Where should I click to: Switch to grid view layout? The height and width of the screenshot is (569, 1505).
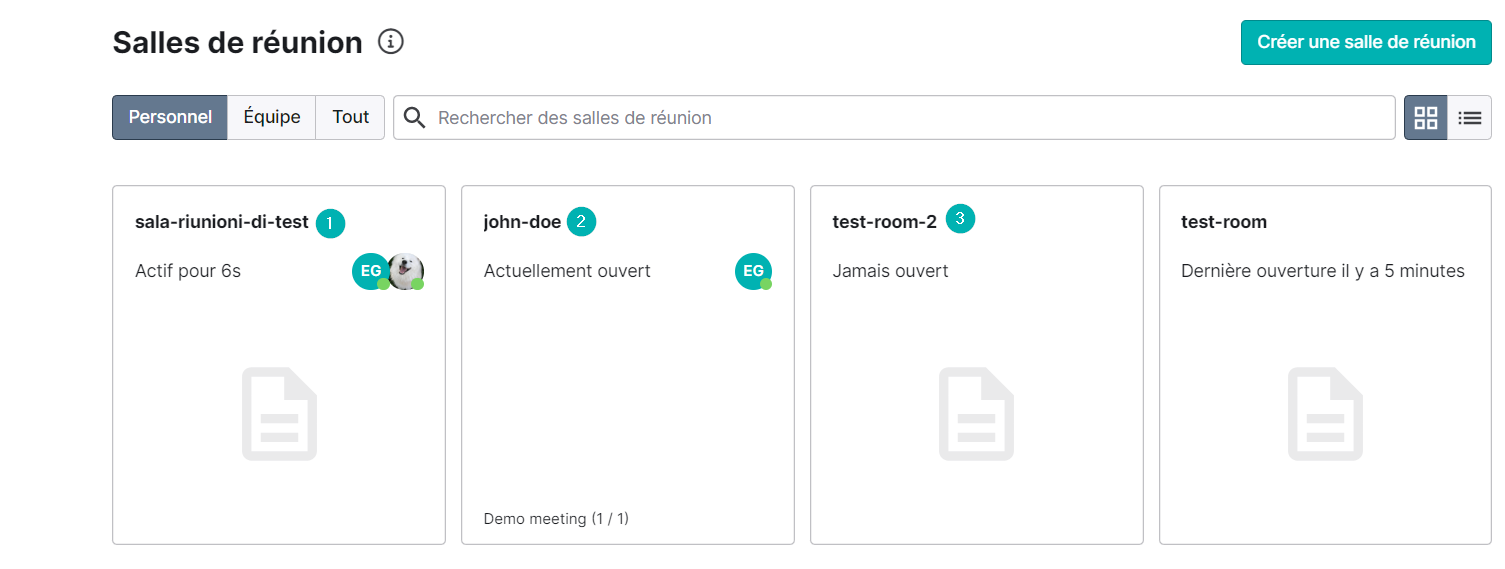(x=1426, y=117)
